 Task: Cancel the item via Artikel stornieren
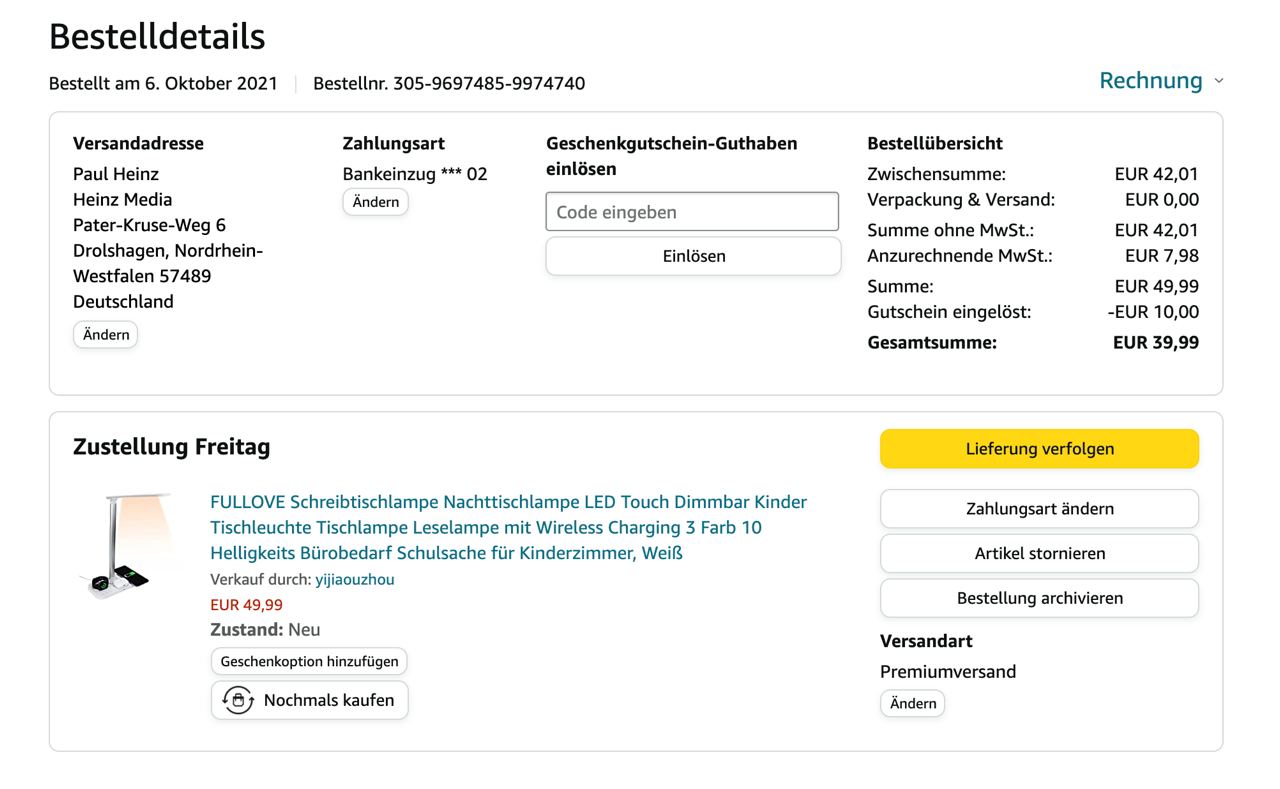click(1039, 554)
